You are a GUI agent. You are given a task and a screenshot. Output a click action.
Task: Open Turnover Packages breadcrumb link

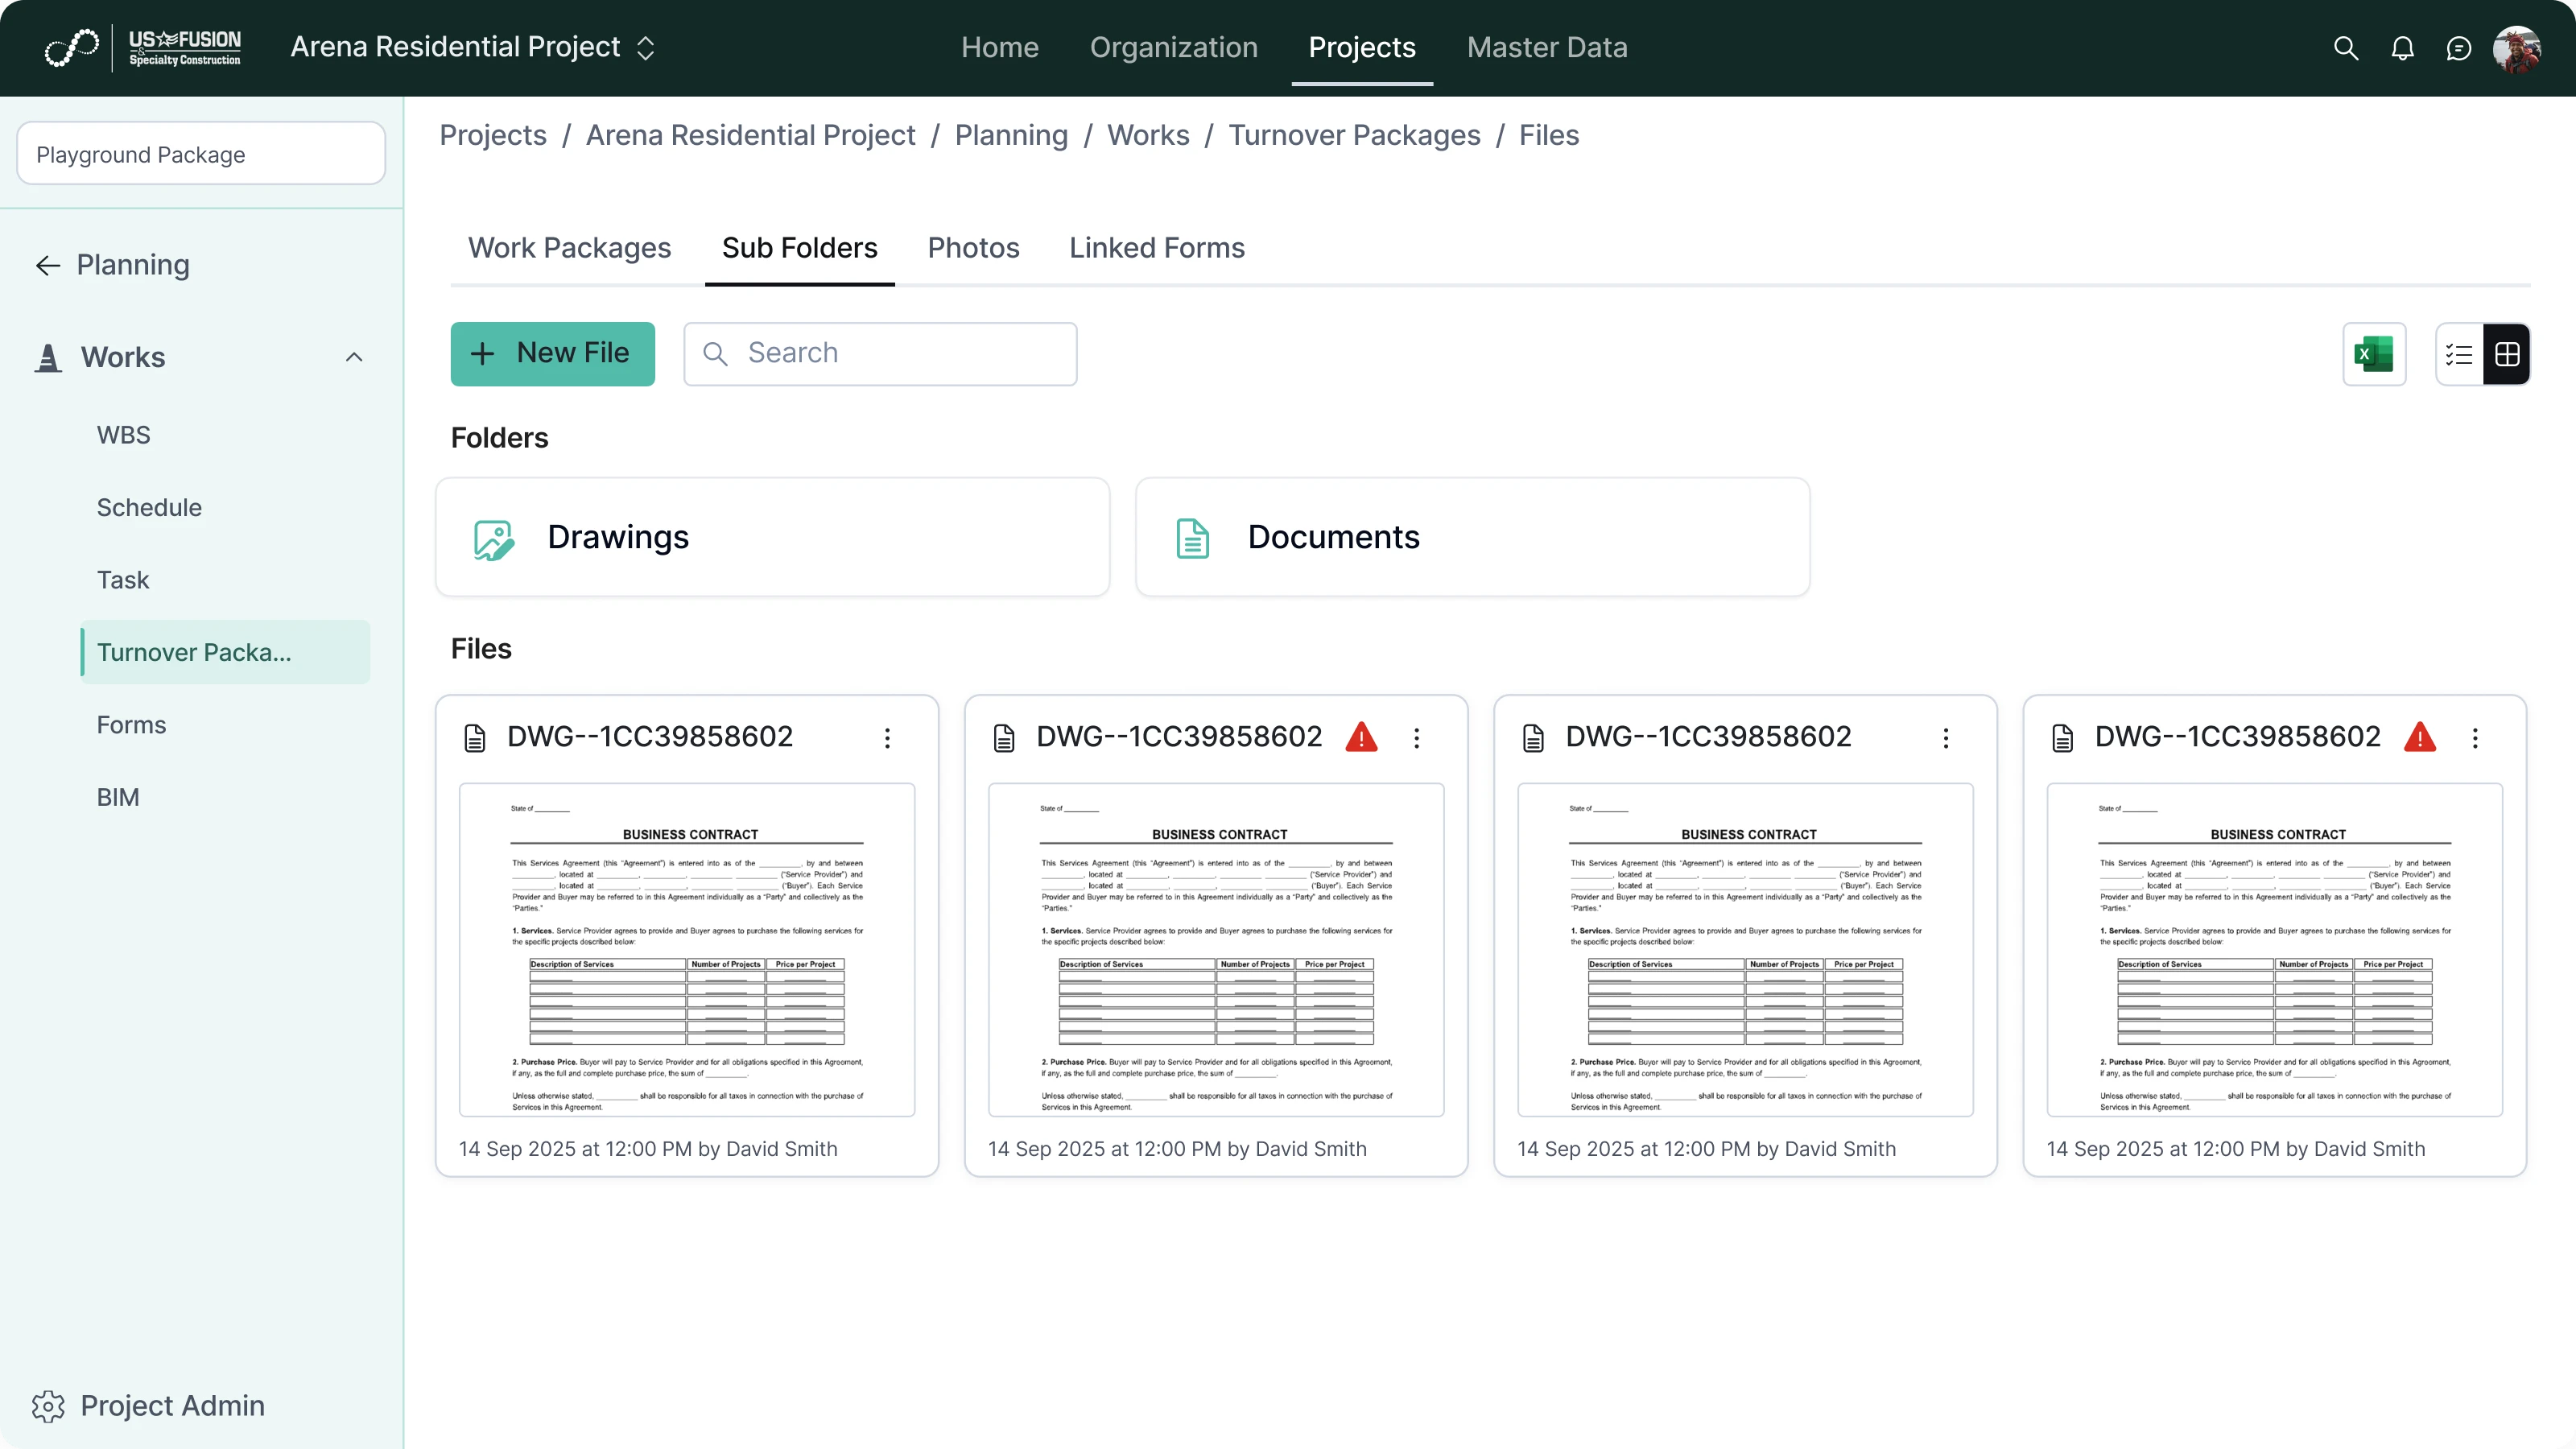pos(1354,135)
